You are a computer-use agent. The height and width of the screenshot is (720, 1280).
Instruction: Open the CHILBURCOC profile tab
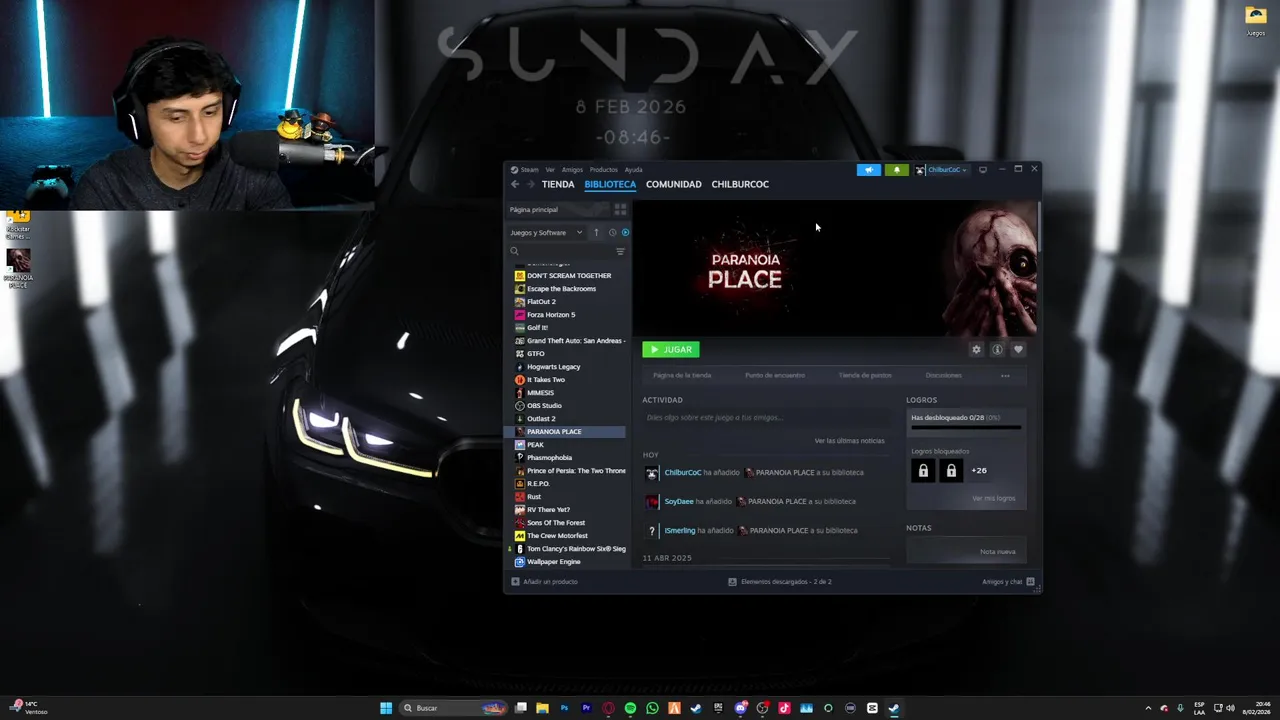click(740, 184)
